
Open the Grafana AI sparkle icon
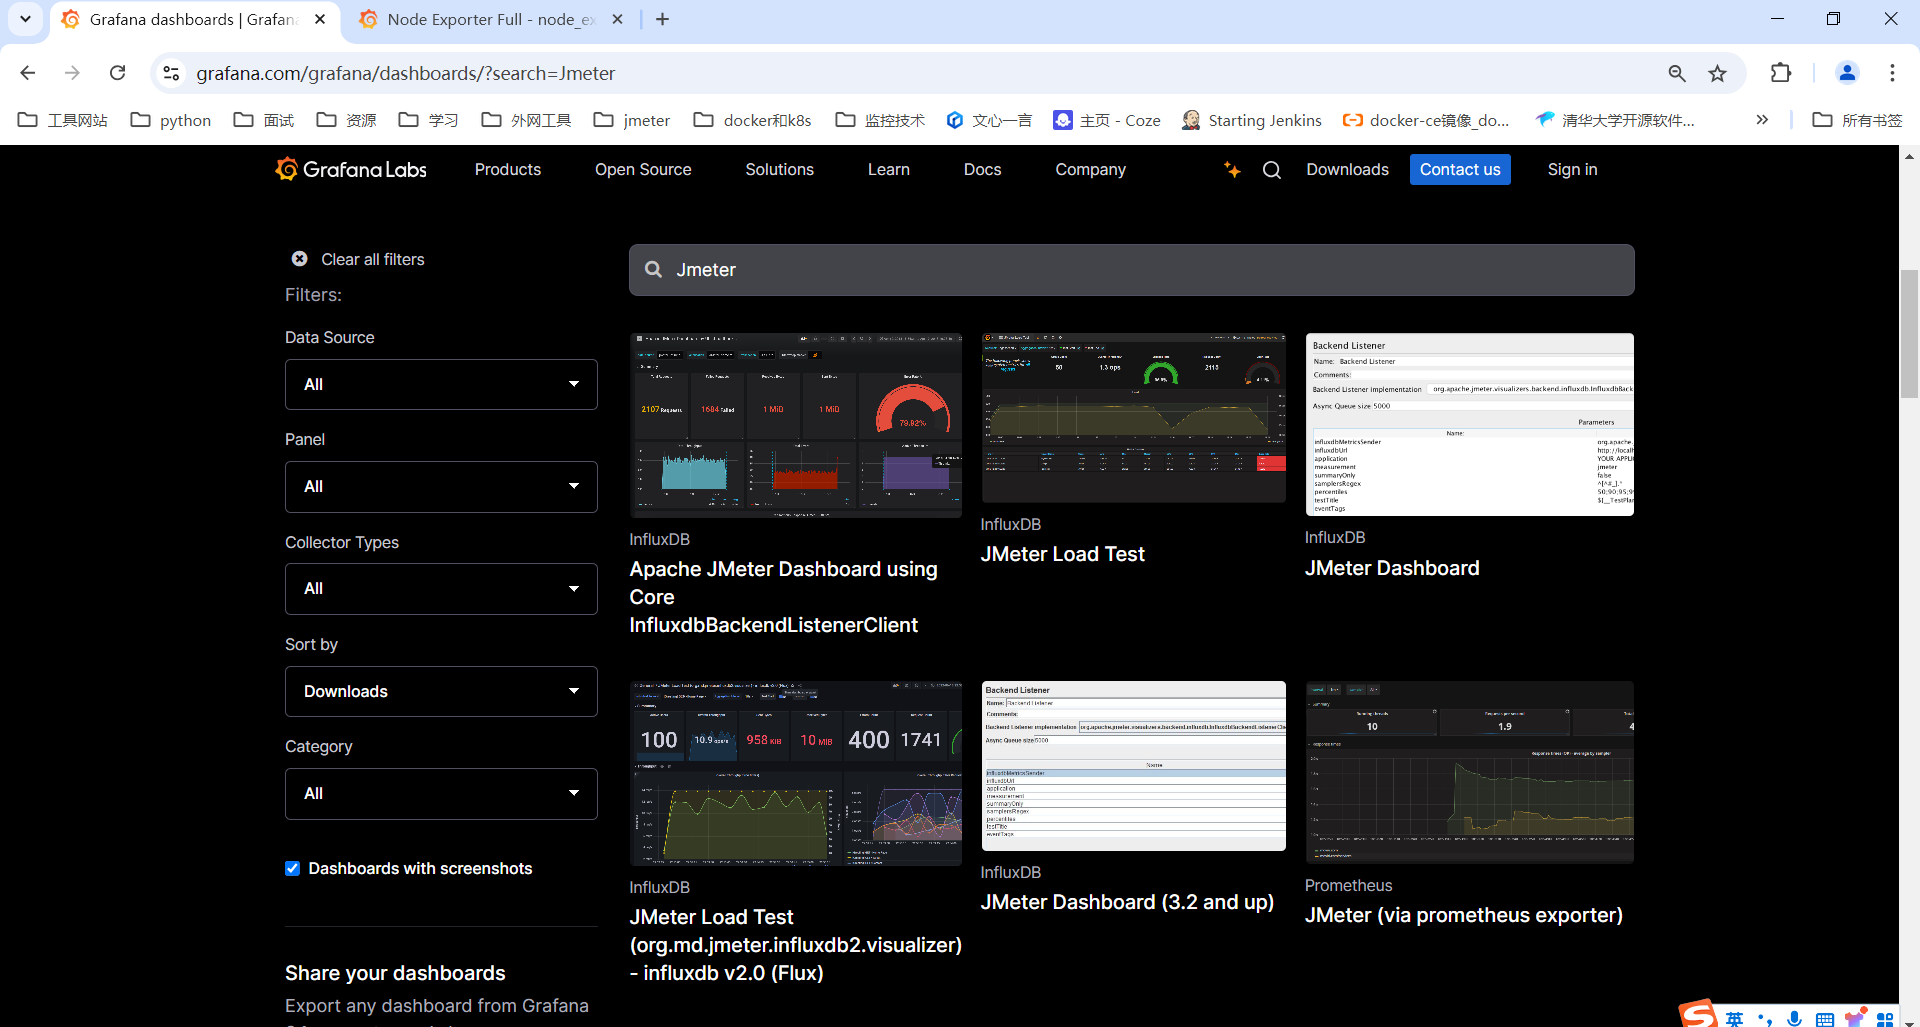[x=1232, y=169]
